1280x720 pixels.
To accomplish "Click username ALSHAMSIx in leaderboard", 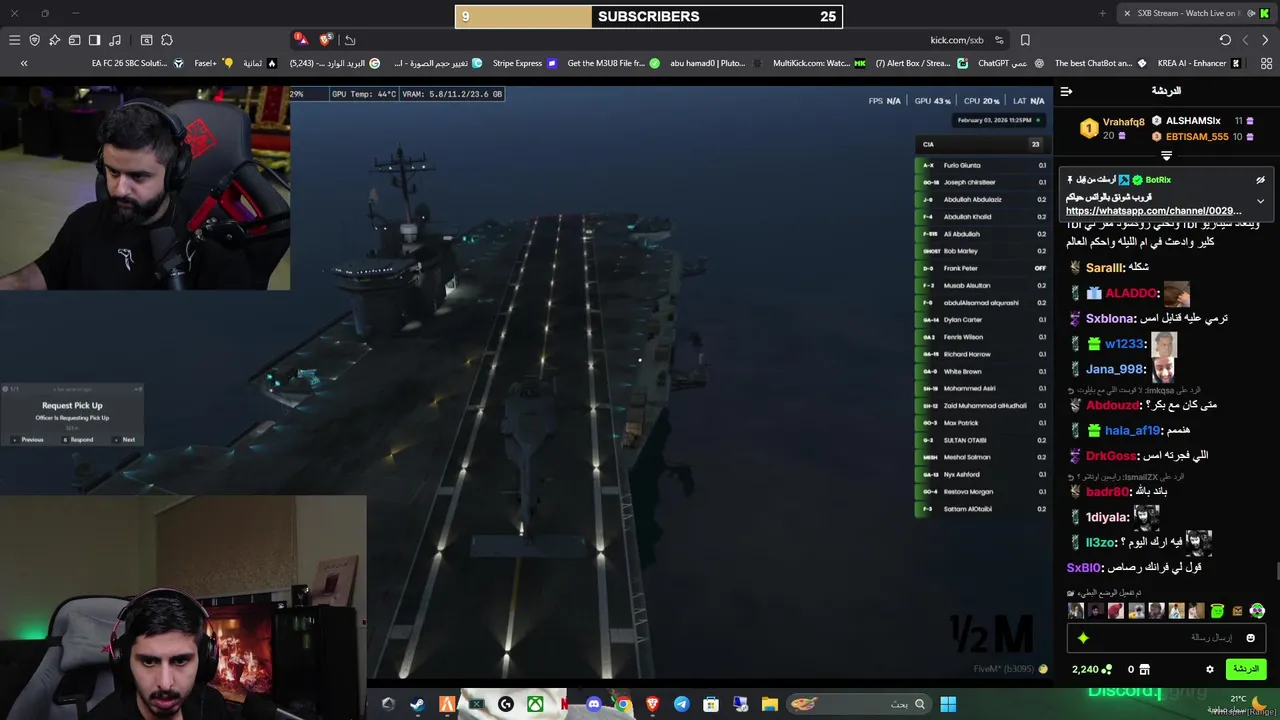I will tap(1192, 121).
